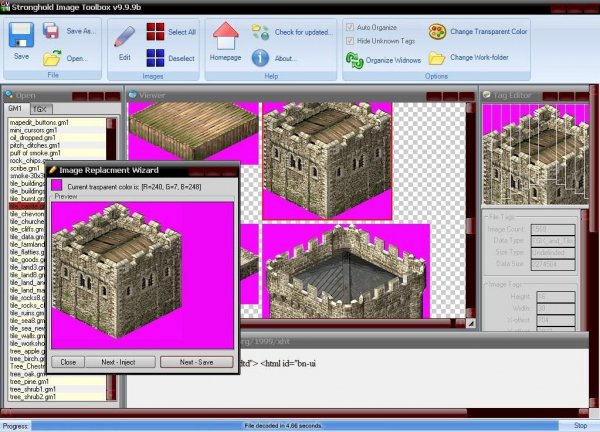Image resolution: width=600 pixels, height=432 pixels.
Task: Switch to the TGX tab
Action: tap(39, 107)
